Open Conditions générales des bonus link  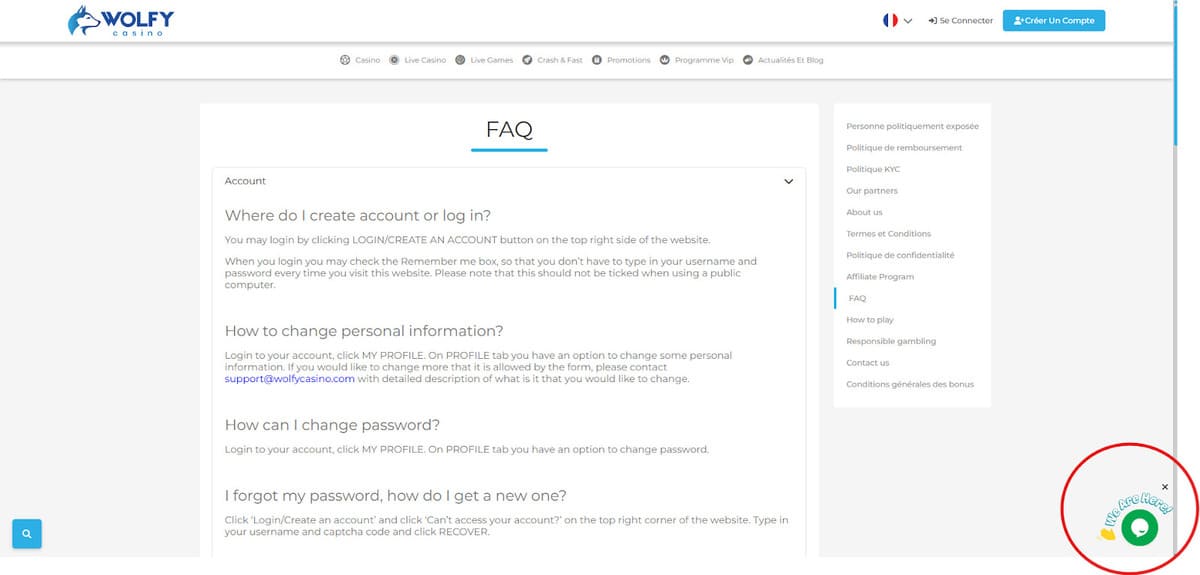pyautogui.click(x=910, y=384)
